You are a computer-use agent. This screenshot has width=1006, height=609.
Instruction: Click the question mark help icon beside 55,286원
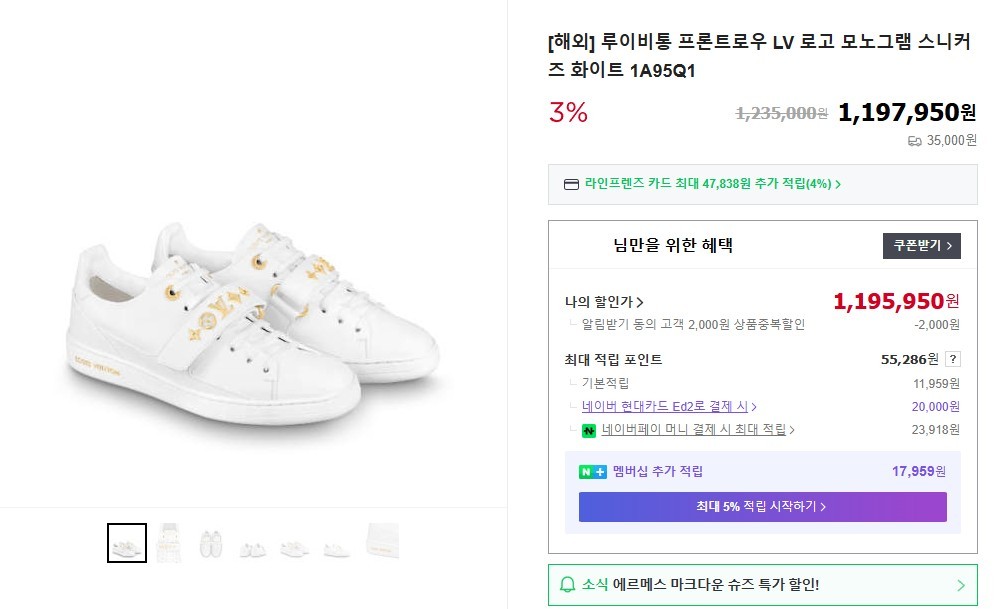point(953,360)
